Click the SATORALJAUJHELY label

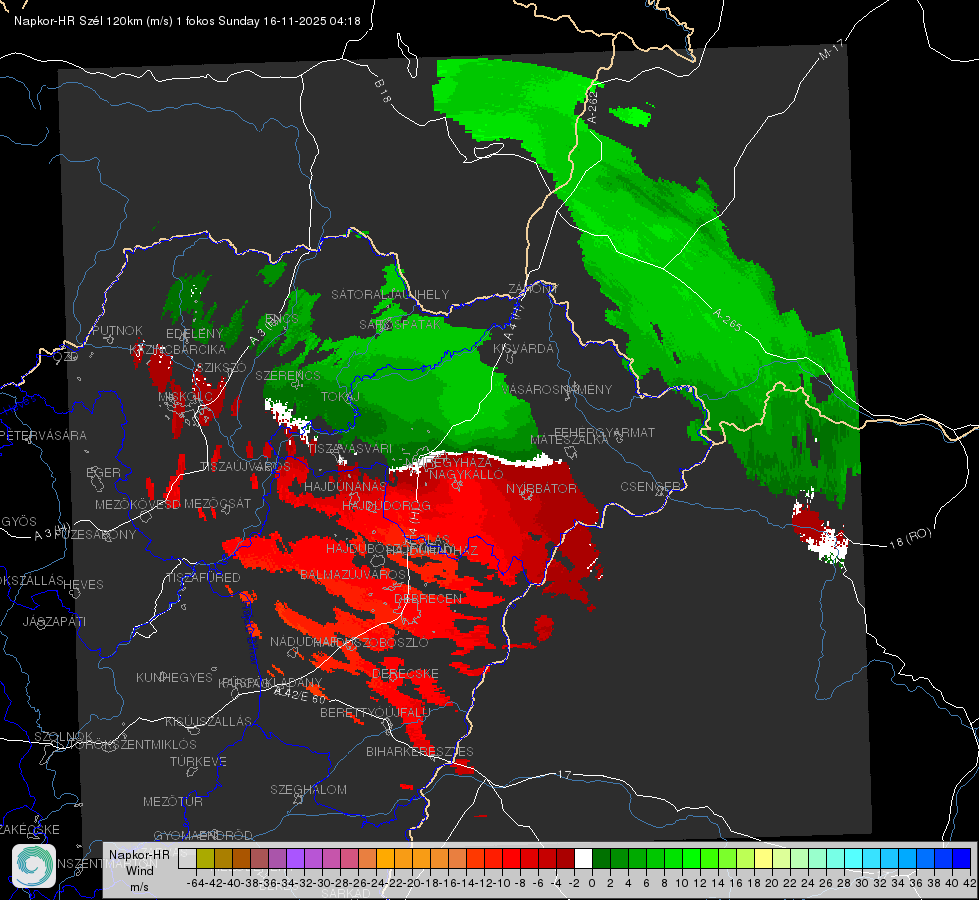point(390,294)
